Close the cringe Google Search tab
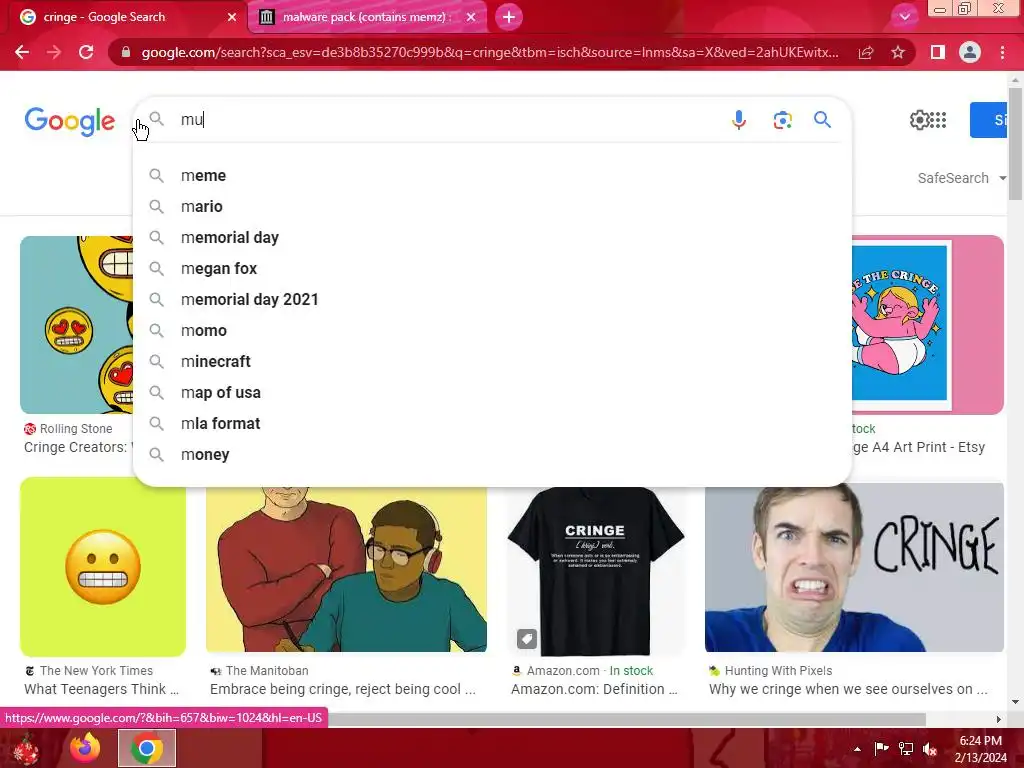Viewport: 1024px width, 768px height. coord(232,17)
